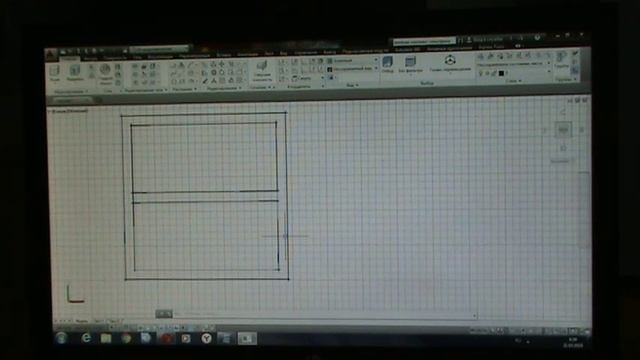The image size is (640, 360).
Task: Open the No Filter selection button
Action: click(x=410, y=64)
